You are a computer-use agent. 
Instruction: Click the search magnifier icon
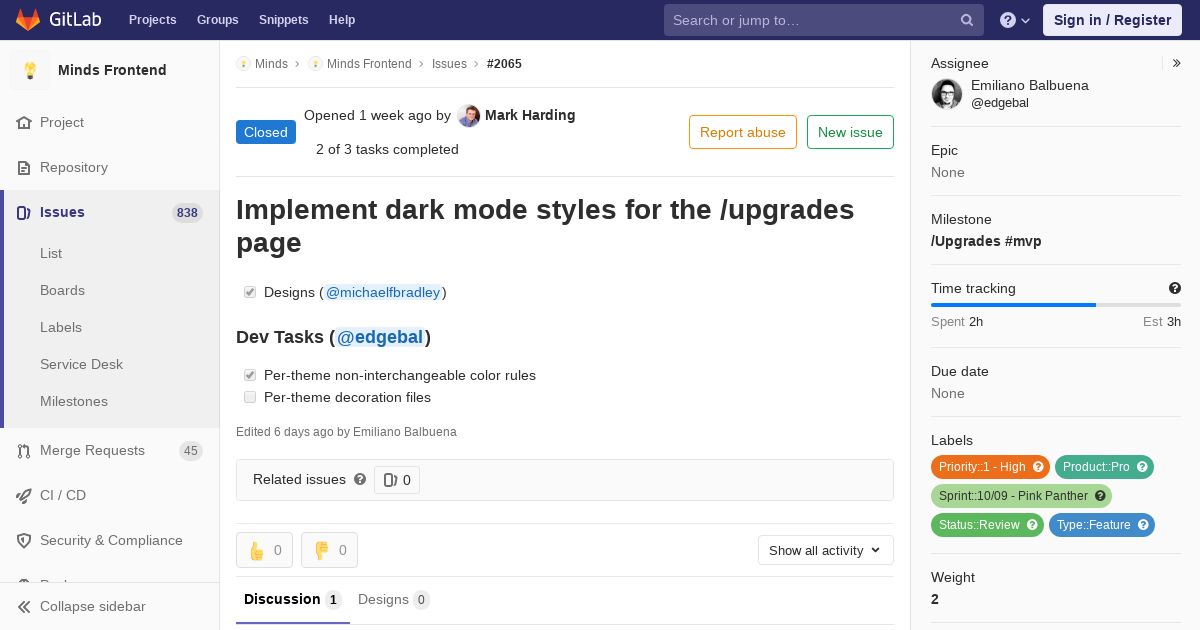tap(967, 20)
